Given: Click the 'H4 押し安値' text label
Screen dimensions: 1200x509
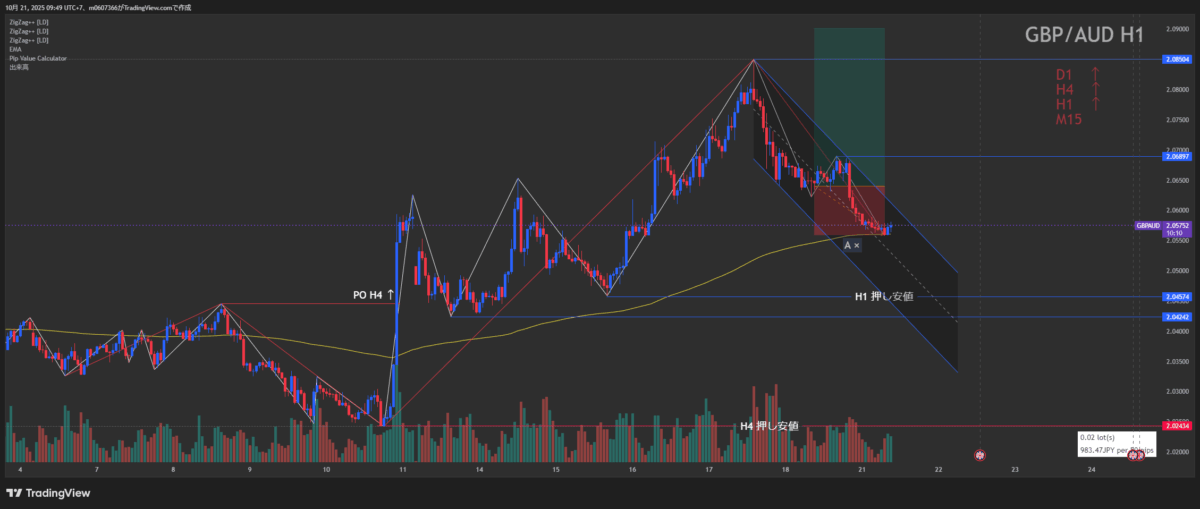Looking at the screenshot, I should pos(768,426).
